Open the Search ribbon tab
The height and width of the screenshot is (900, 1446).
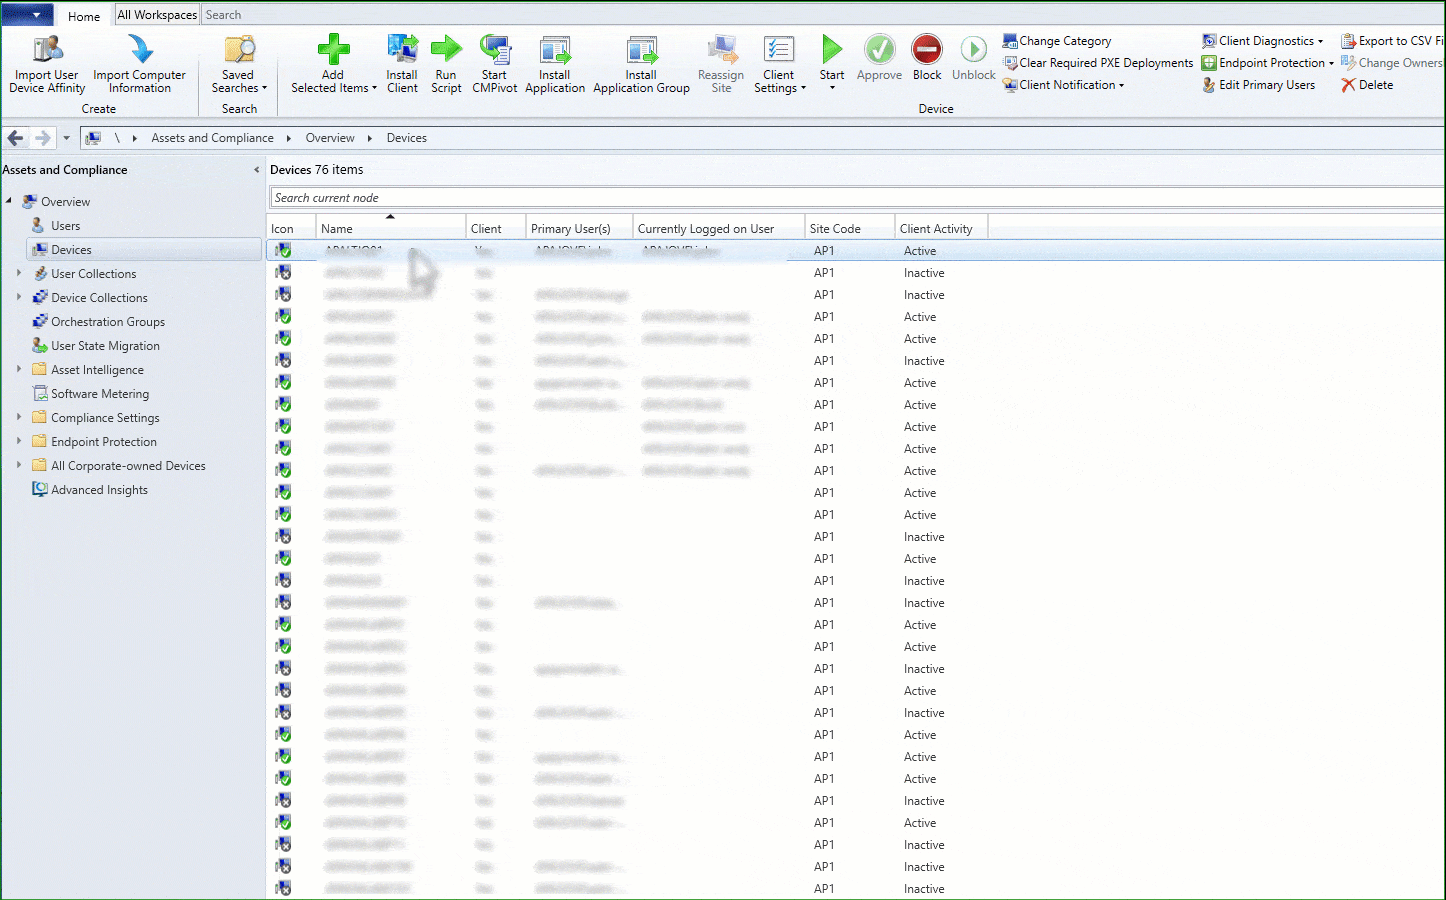tap(223, 15)
